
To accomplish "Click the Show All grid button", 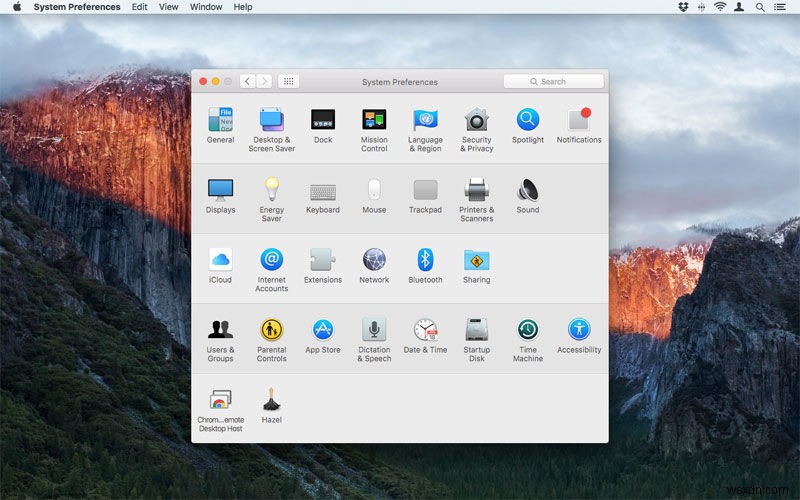I will coord(288,81).
